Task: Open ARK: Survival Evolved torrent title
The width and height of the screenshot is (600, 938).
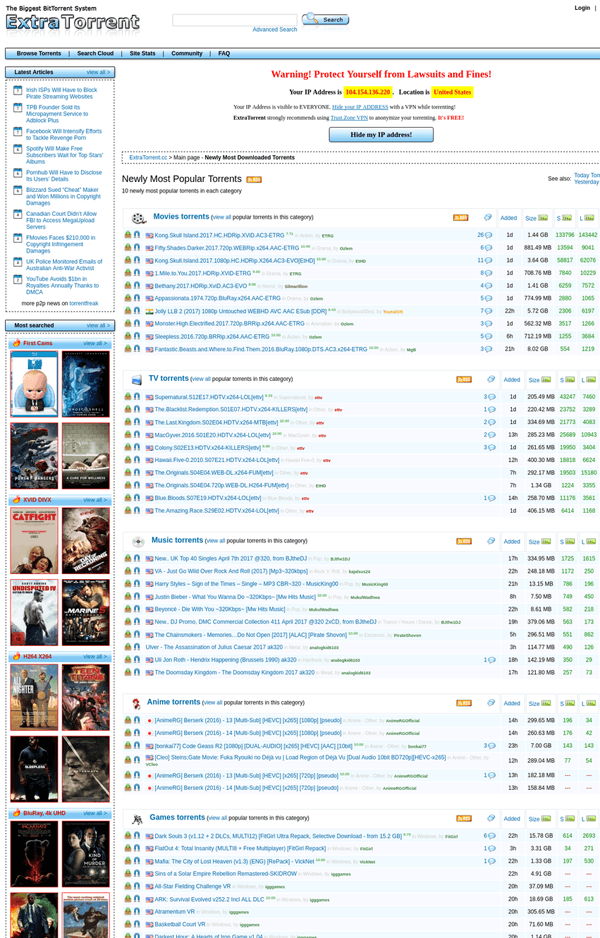Action: point(209,899)
